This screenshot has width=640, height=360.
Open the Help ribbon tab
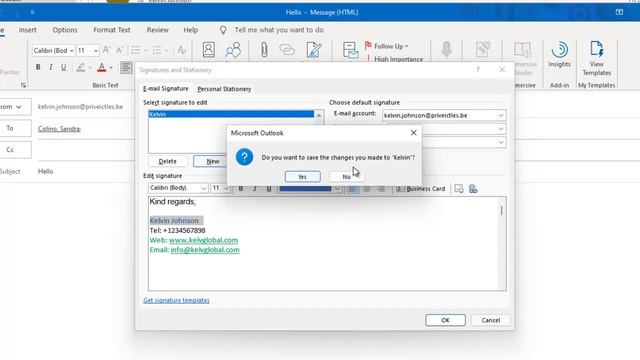[190, 30]
